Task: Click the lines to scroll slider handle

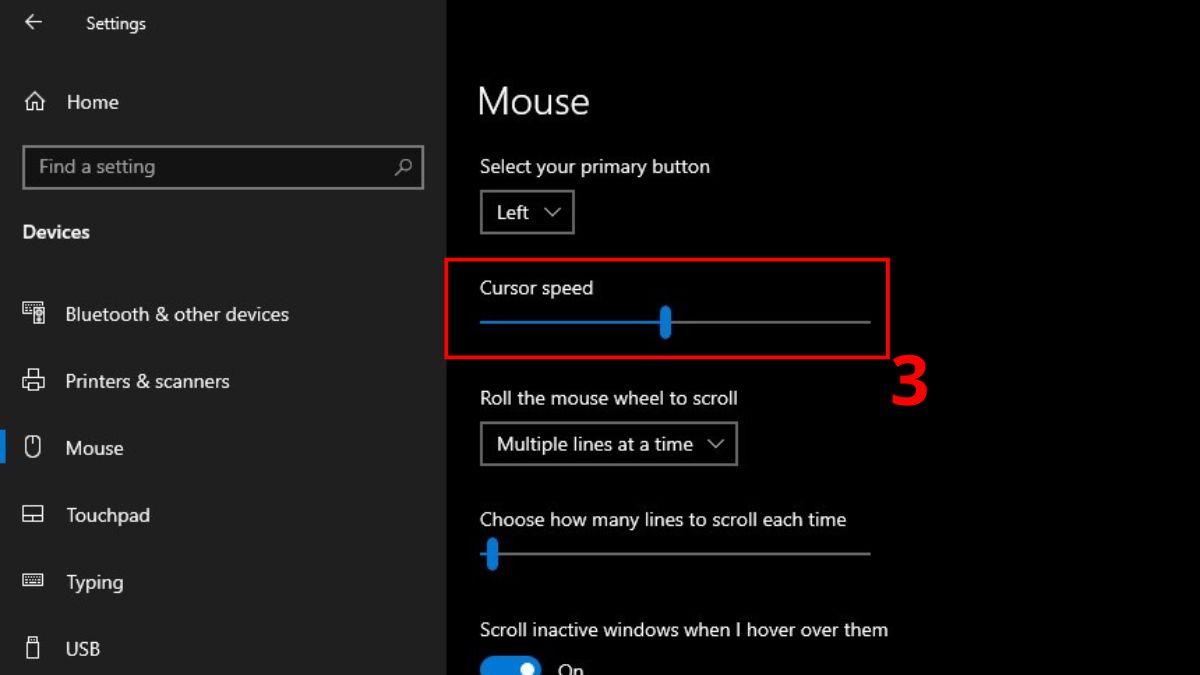Action: click(491, 553)
